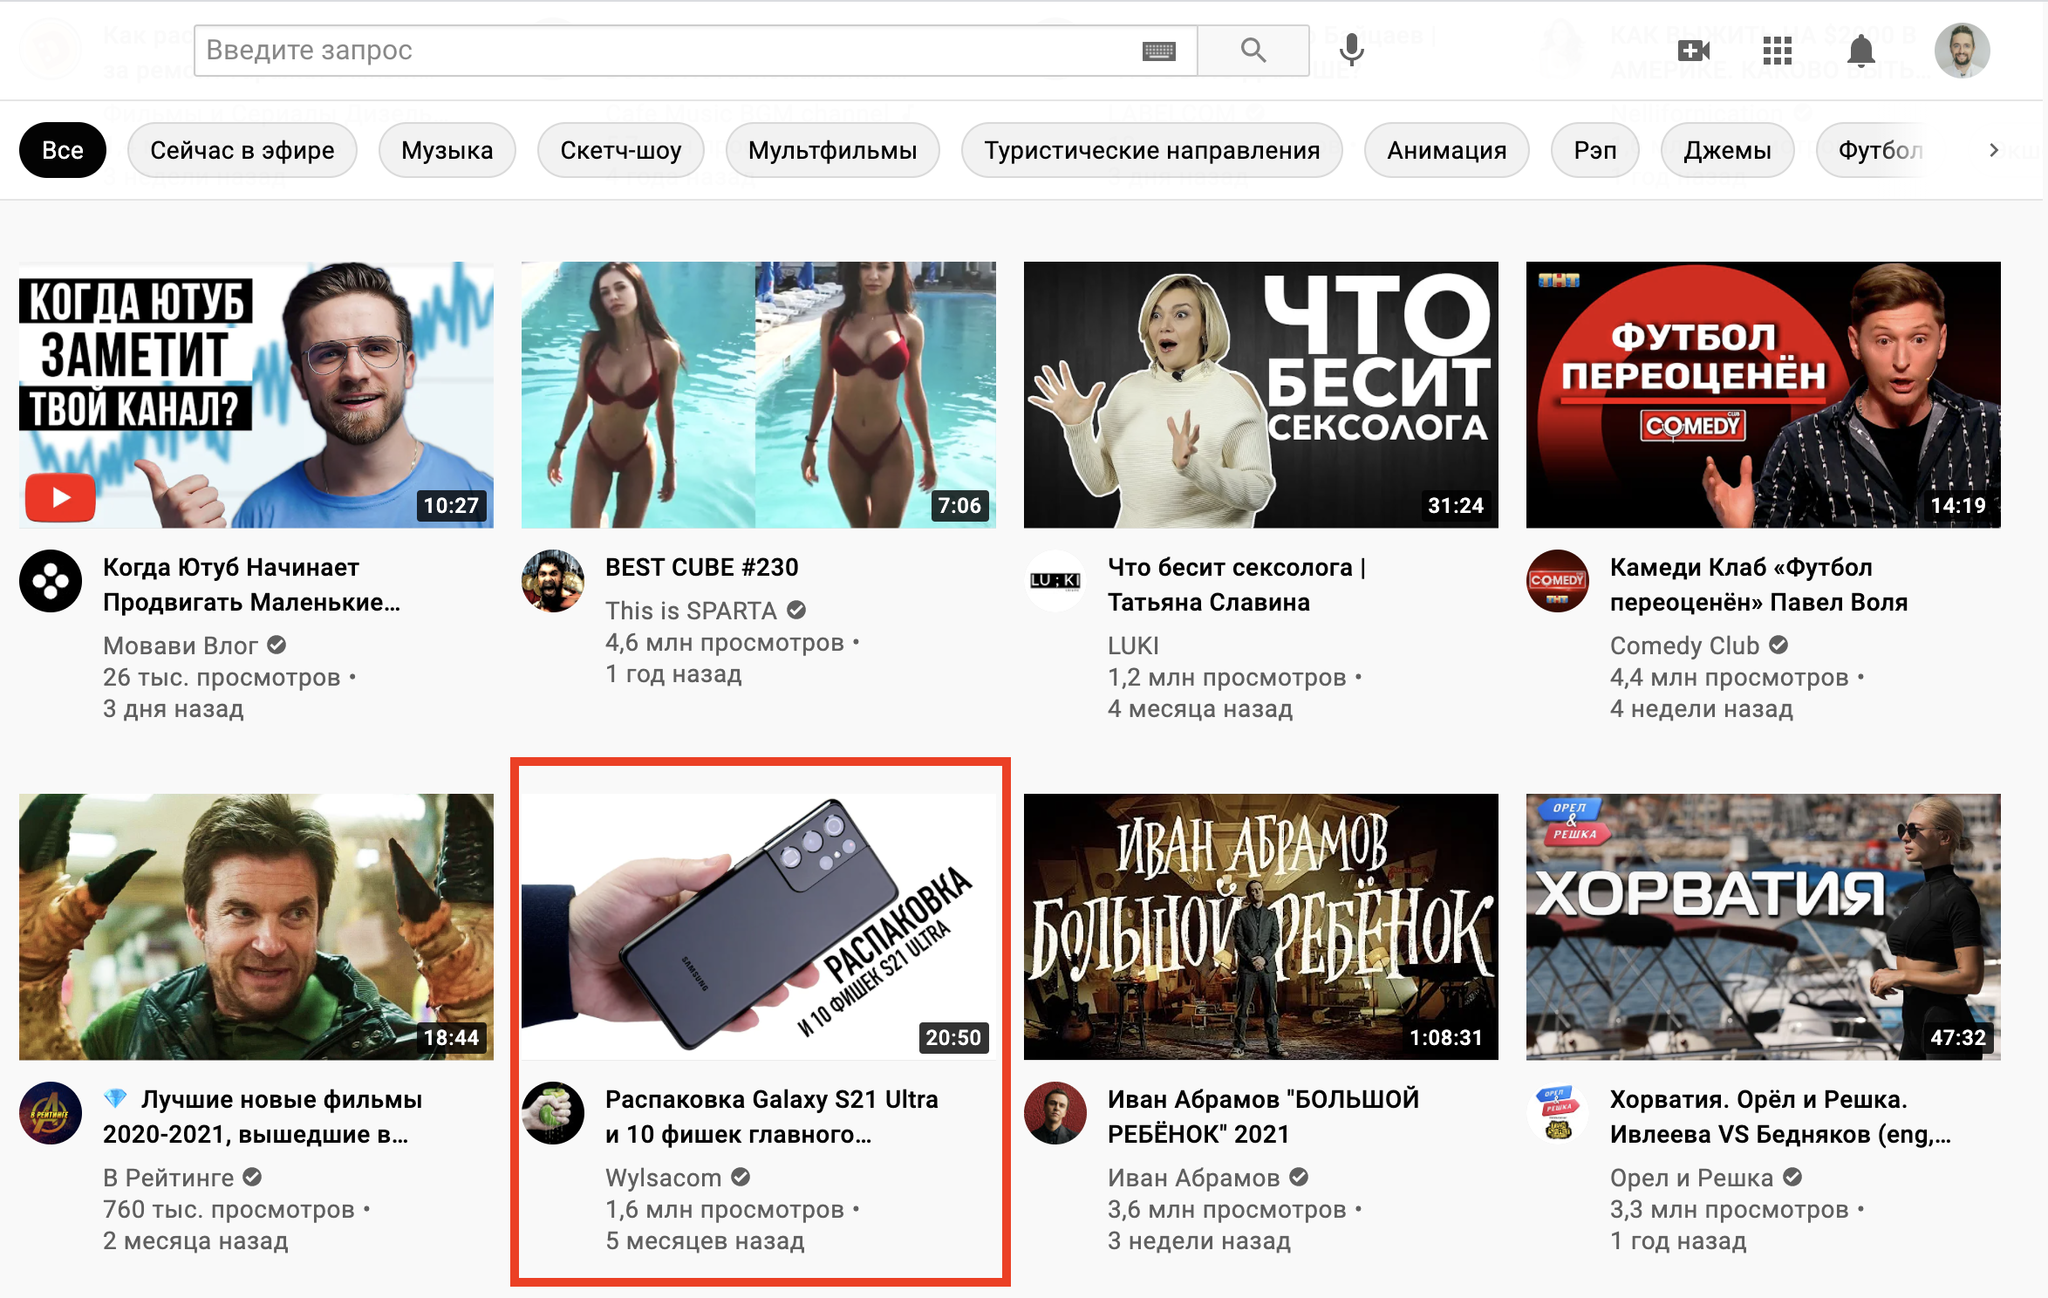Select the Сейчас в эфире chip
Image resolution: width=2048 pixels, height=1298 pixels.
coord(242,150)
